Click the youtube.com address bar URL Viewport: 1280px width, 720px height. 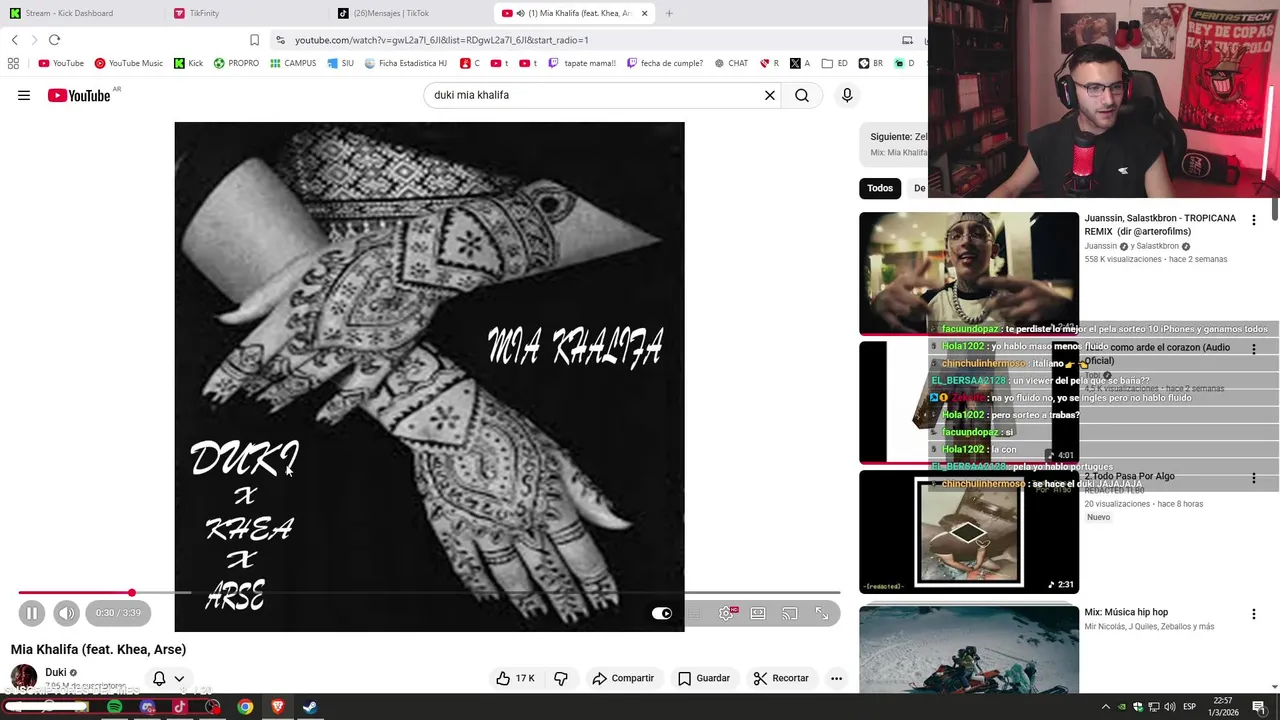441,40
